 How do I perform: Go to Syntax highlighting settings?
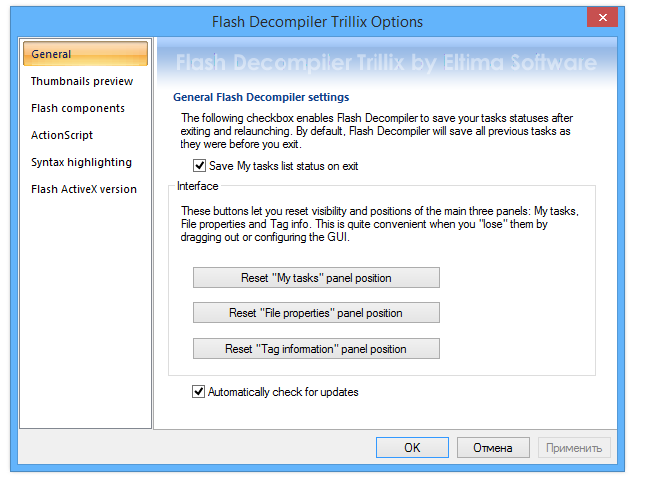(82, 162)
